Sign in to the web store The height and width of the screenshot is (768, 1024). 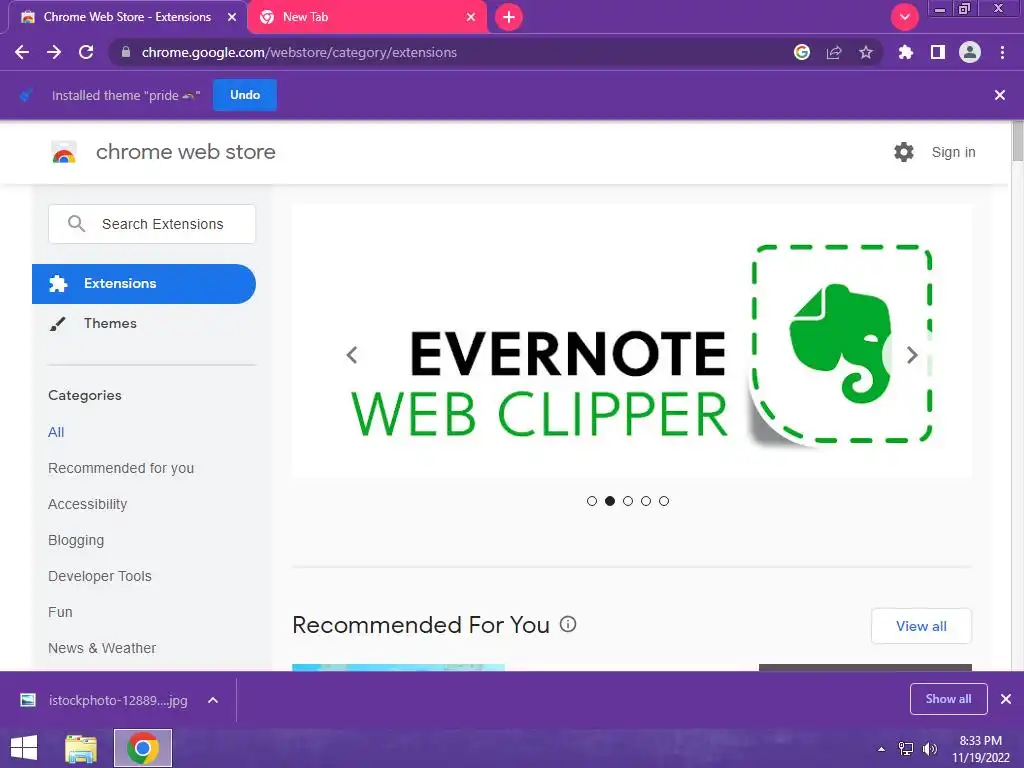click(x=953, y=152)
